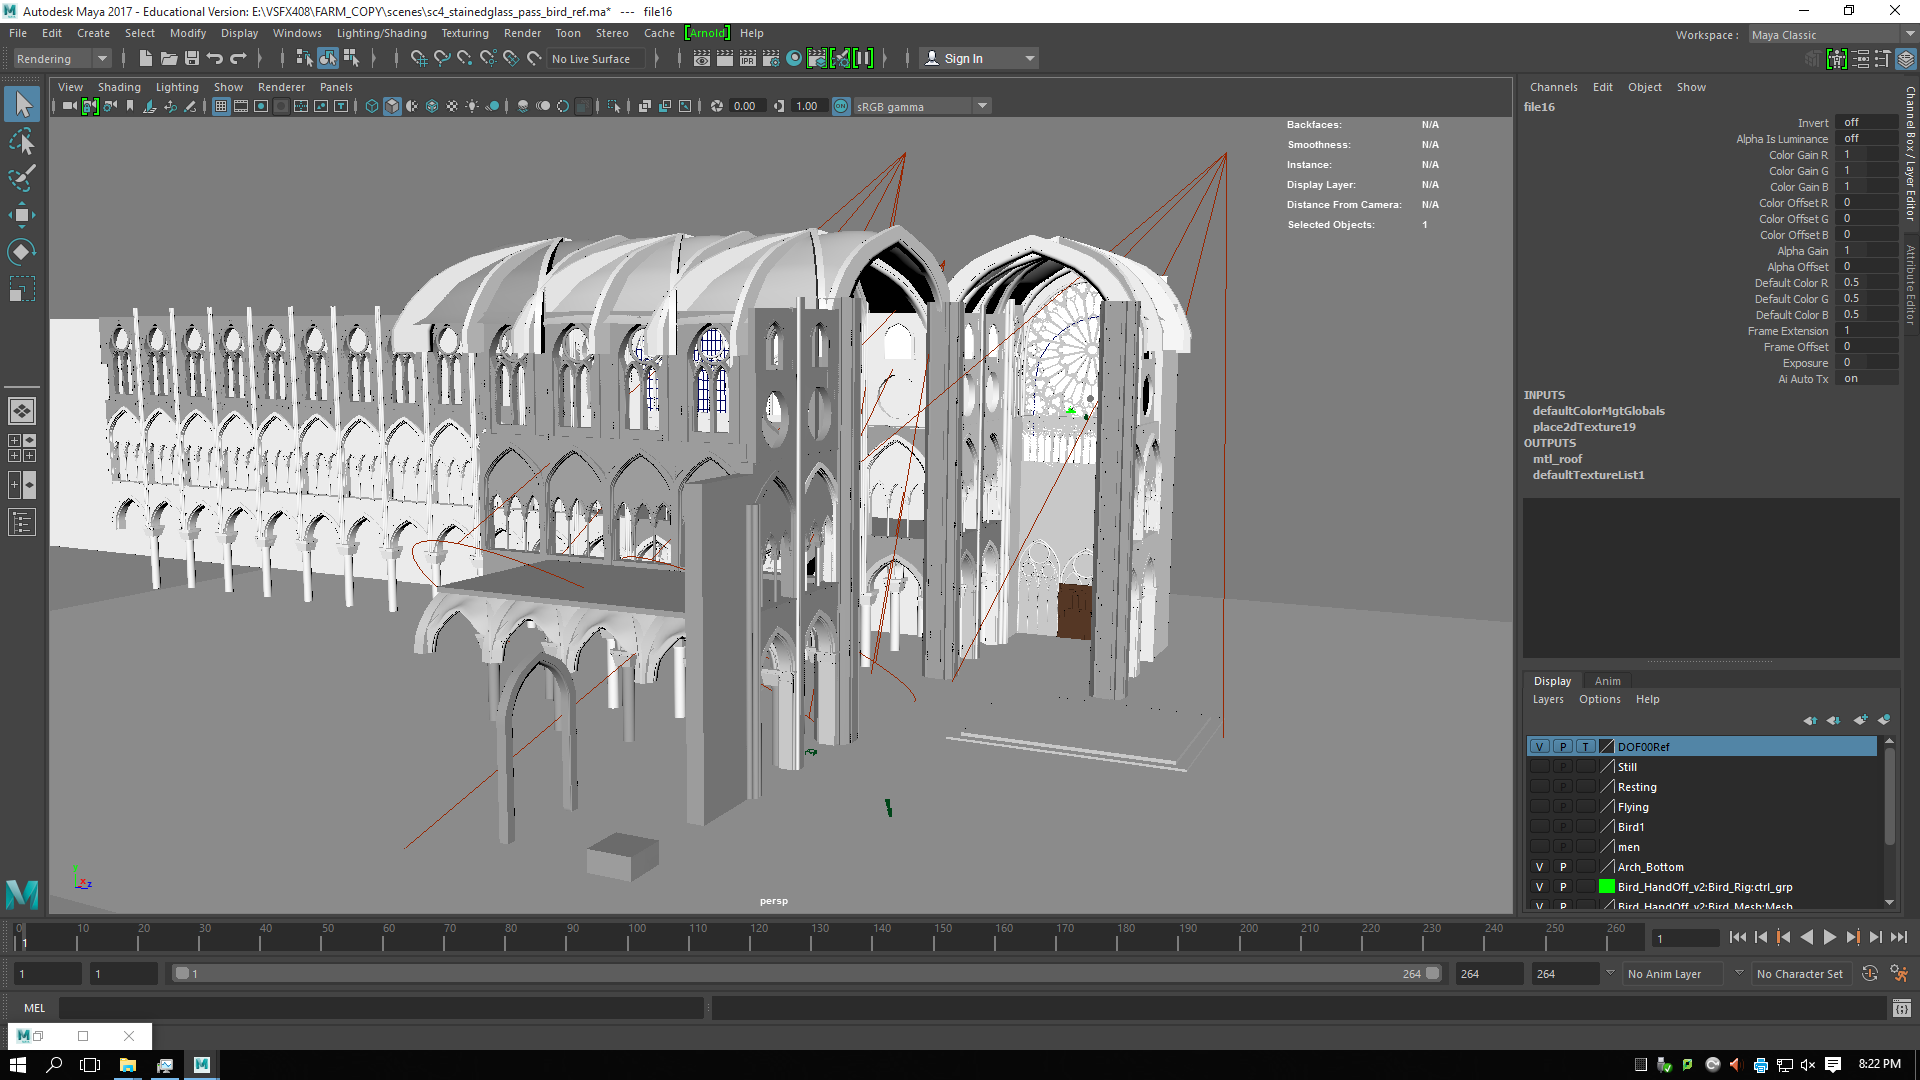Open the viewport Renderer menu
This screenshot has height=1080, width=1920.
click(281, 87)
